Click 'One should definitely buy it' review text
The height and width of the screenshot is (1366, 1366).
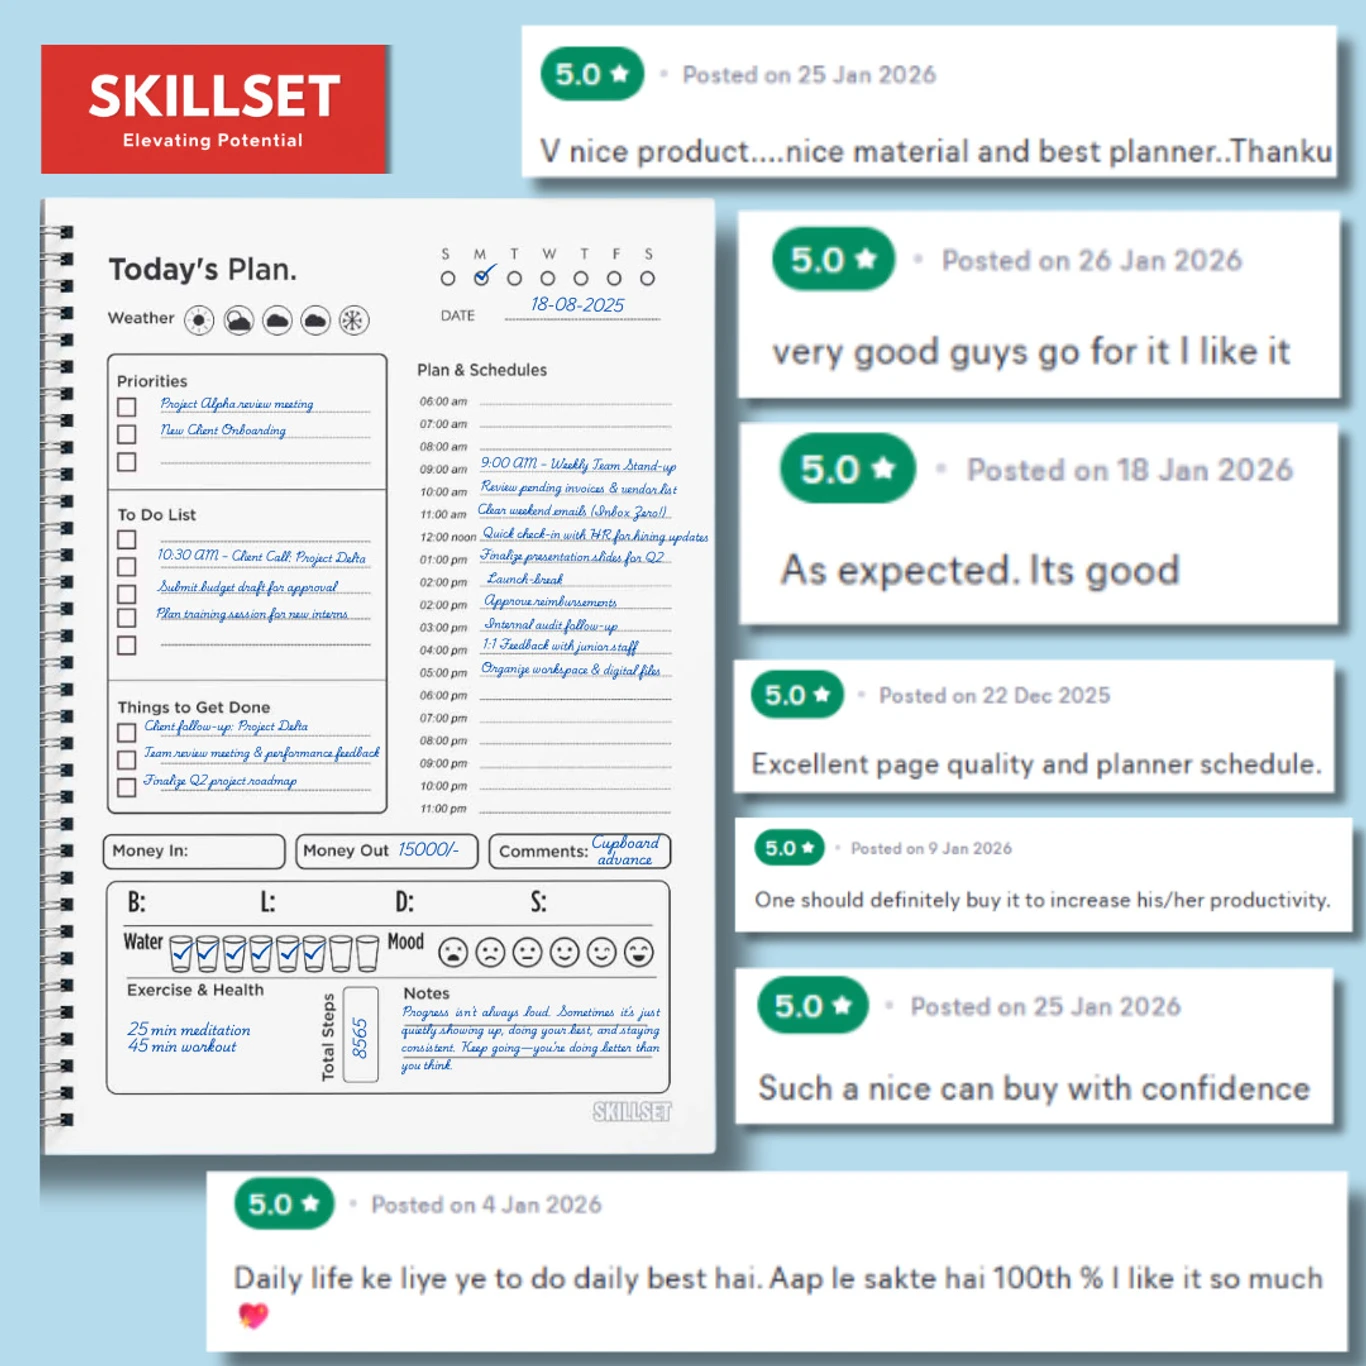[1042, 901]
